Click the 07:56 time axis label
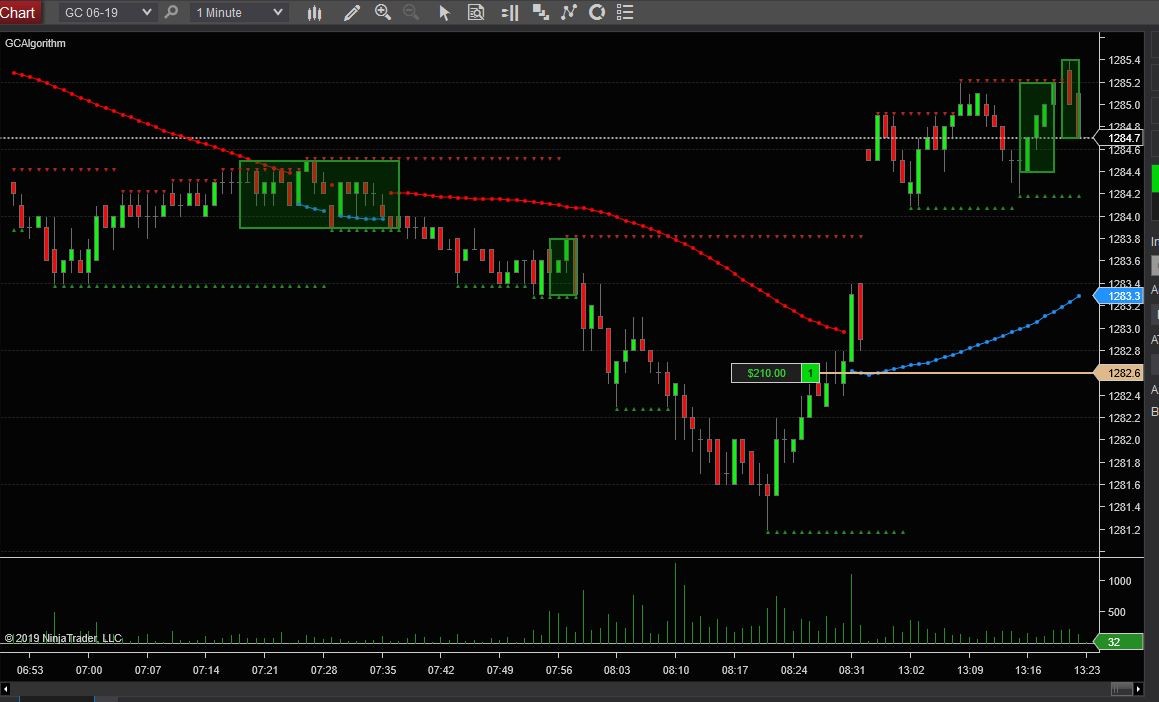Screen dimensions: 1159x702 tap(559, 670)
